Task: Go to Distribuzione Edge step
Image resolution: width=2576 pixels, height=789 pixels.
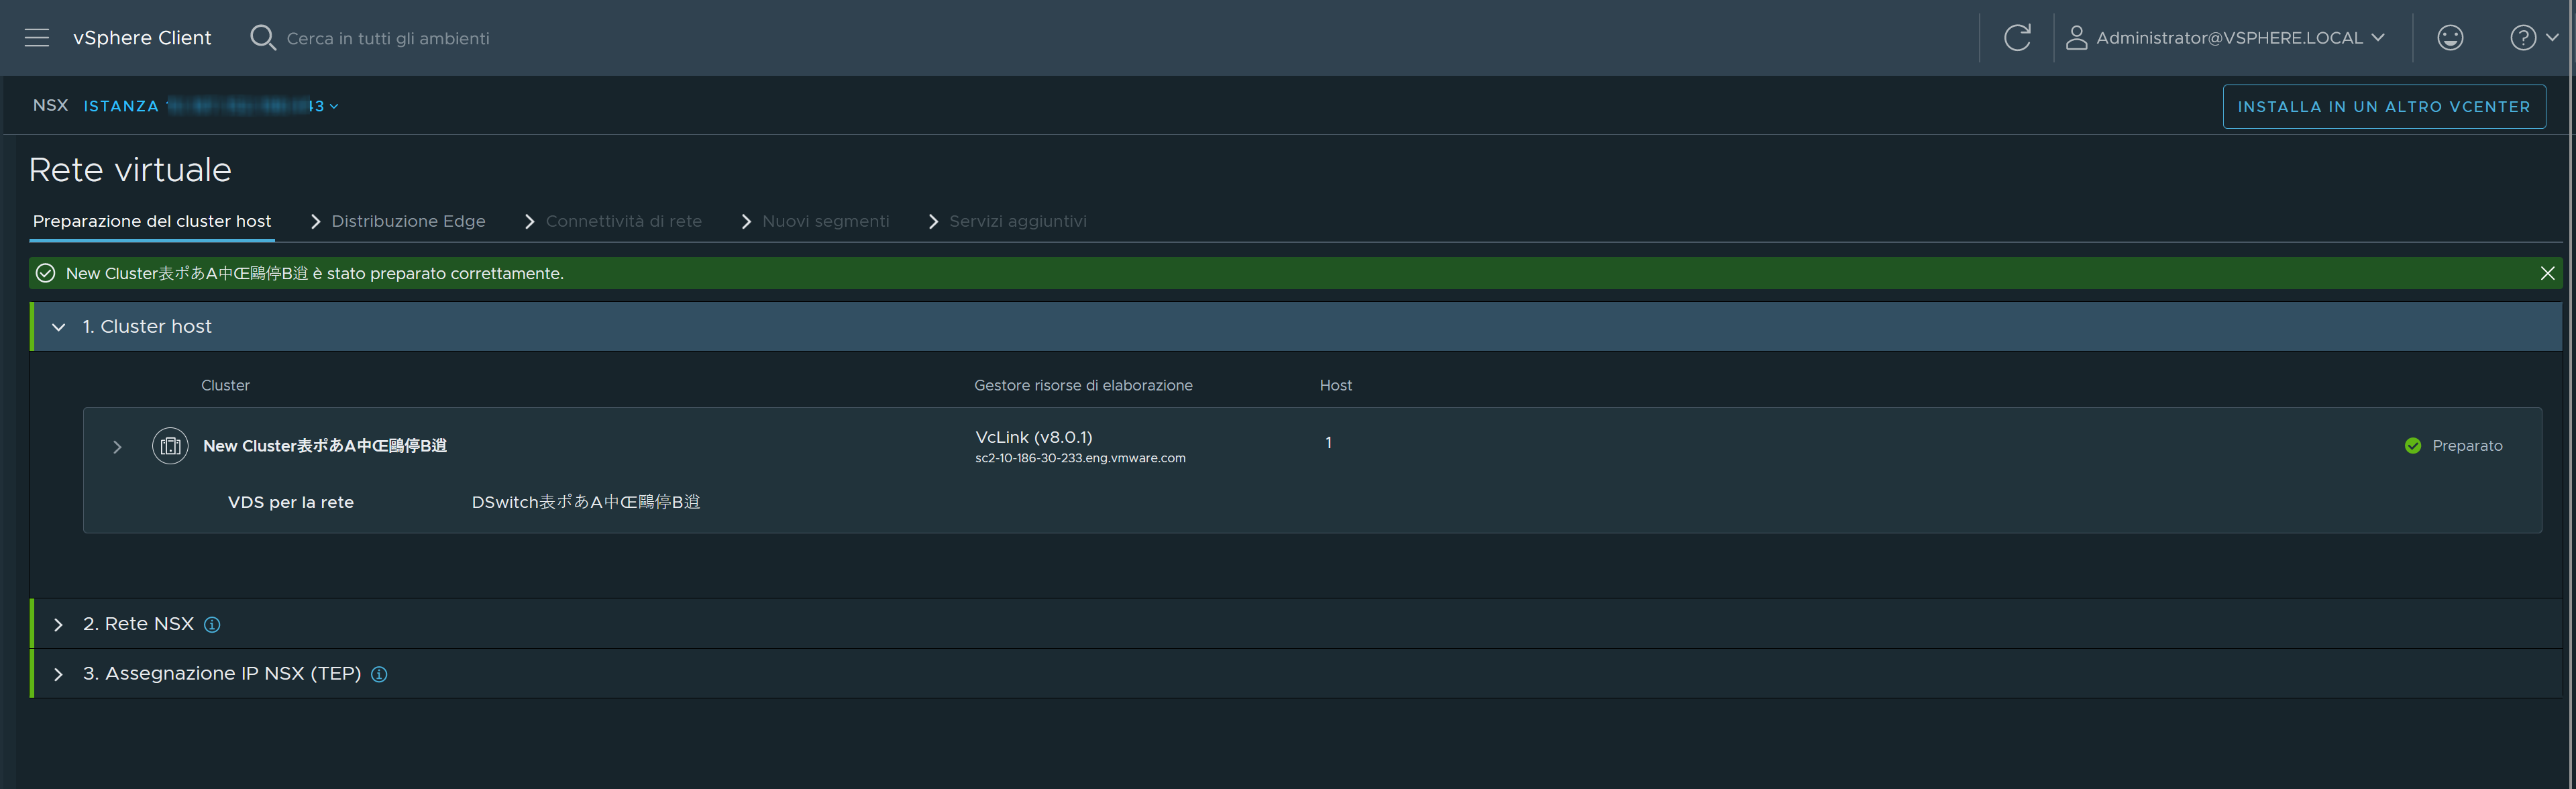Action: (x=408, y=221)
